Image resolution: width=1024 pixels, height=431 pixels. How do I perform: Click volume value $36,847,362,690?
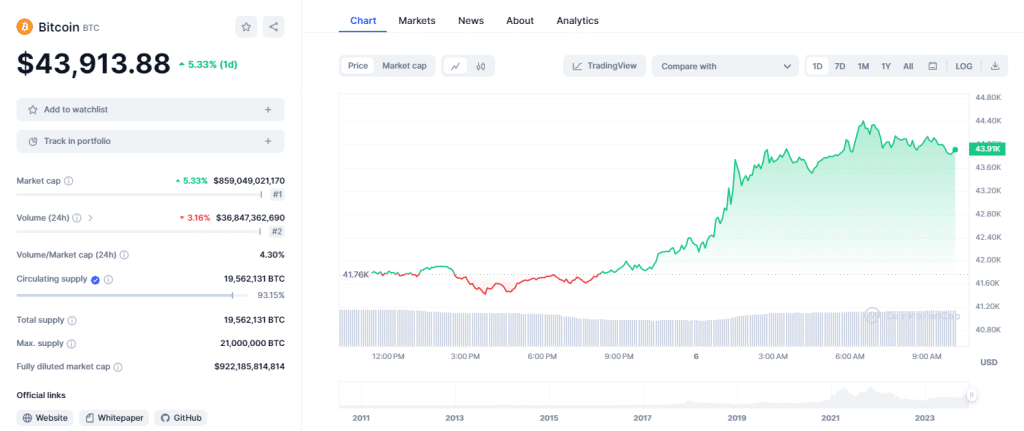(251, 217)
